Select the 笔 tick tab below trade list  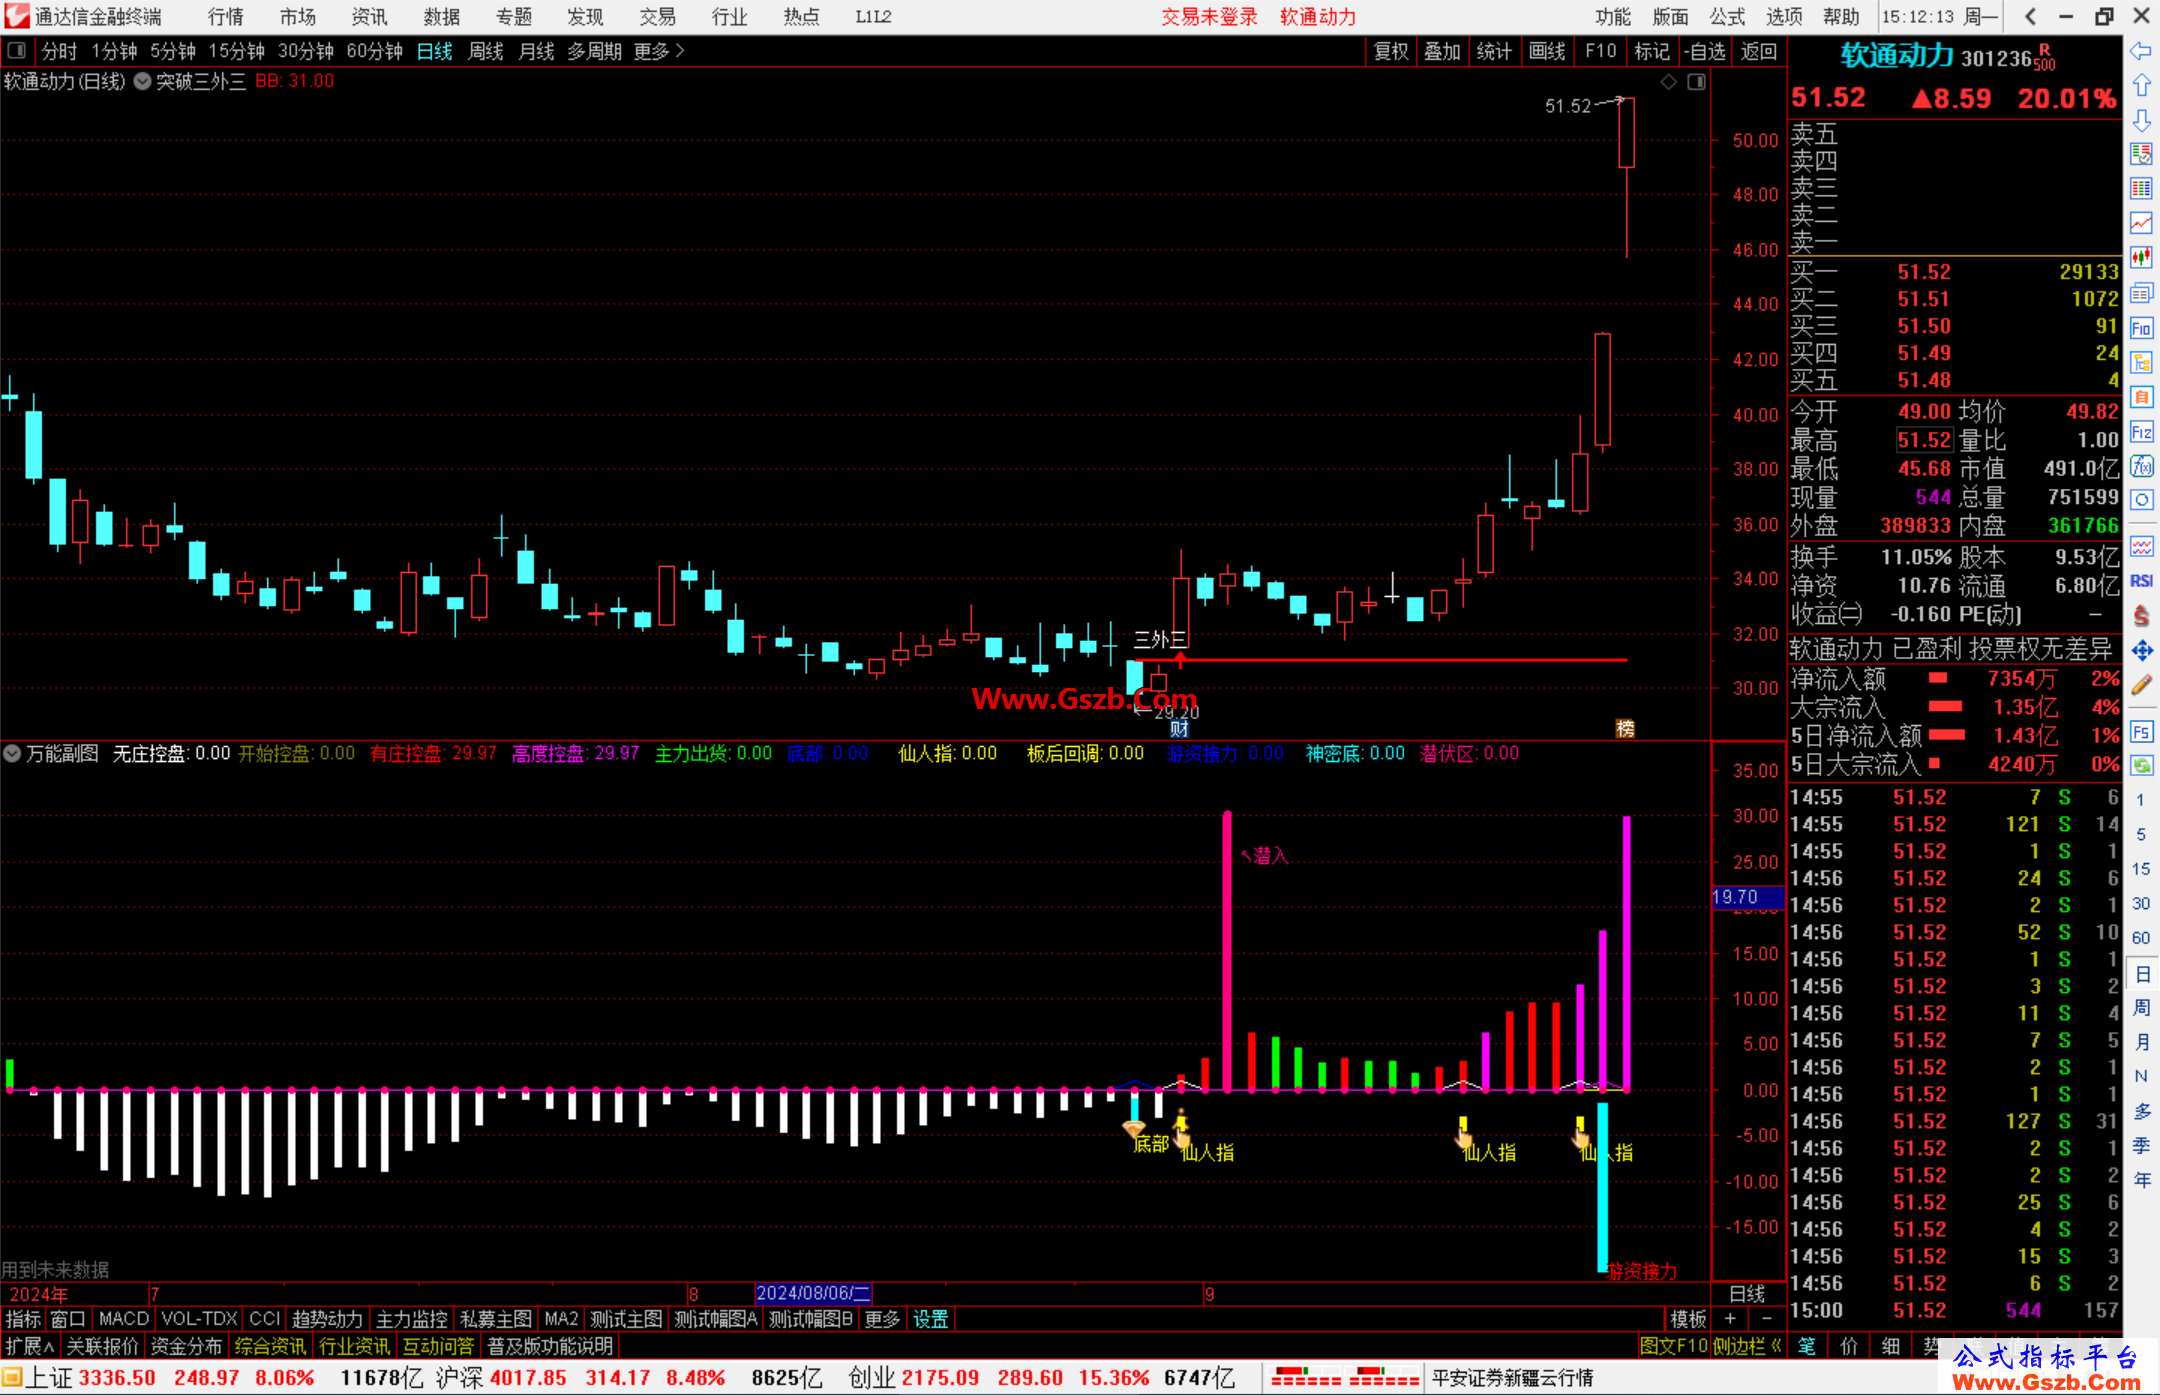click(x=1807, y=1346)
